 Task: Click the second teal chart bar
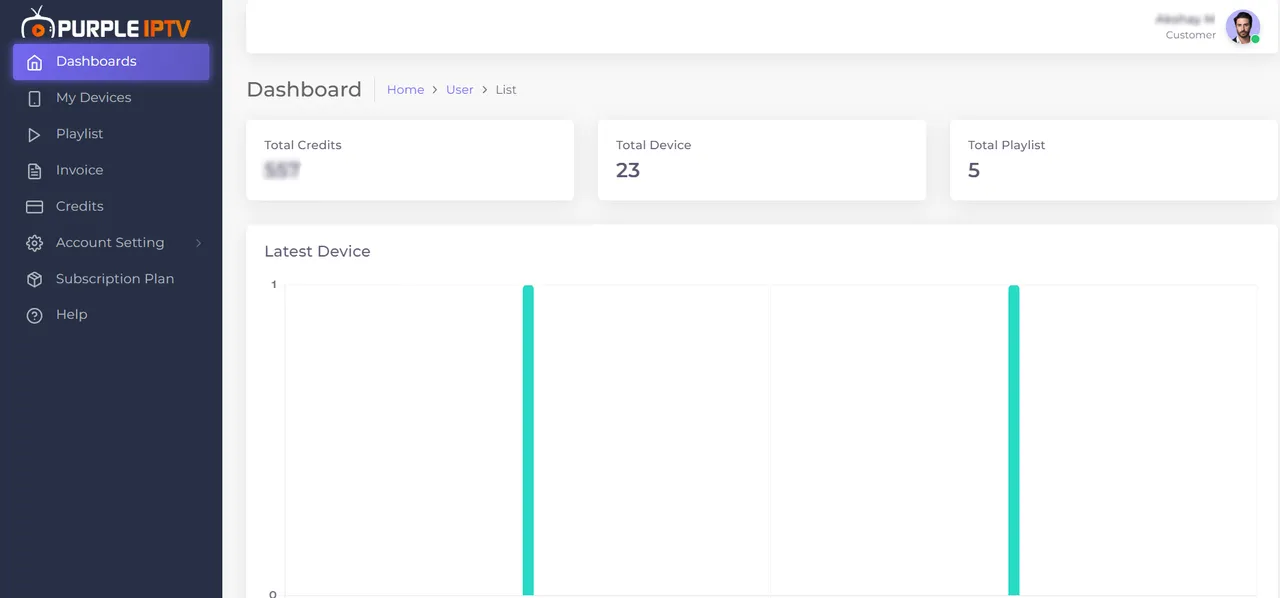(1014, 440)
